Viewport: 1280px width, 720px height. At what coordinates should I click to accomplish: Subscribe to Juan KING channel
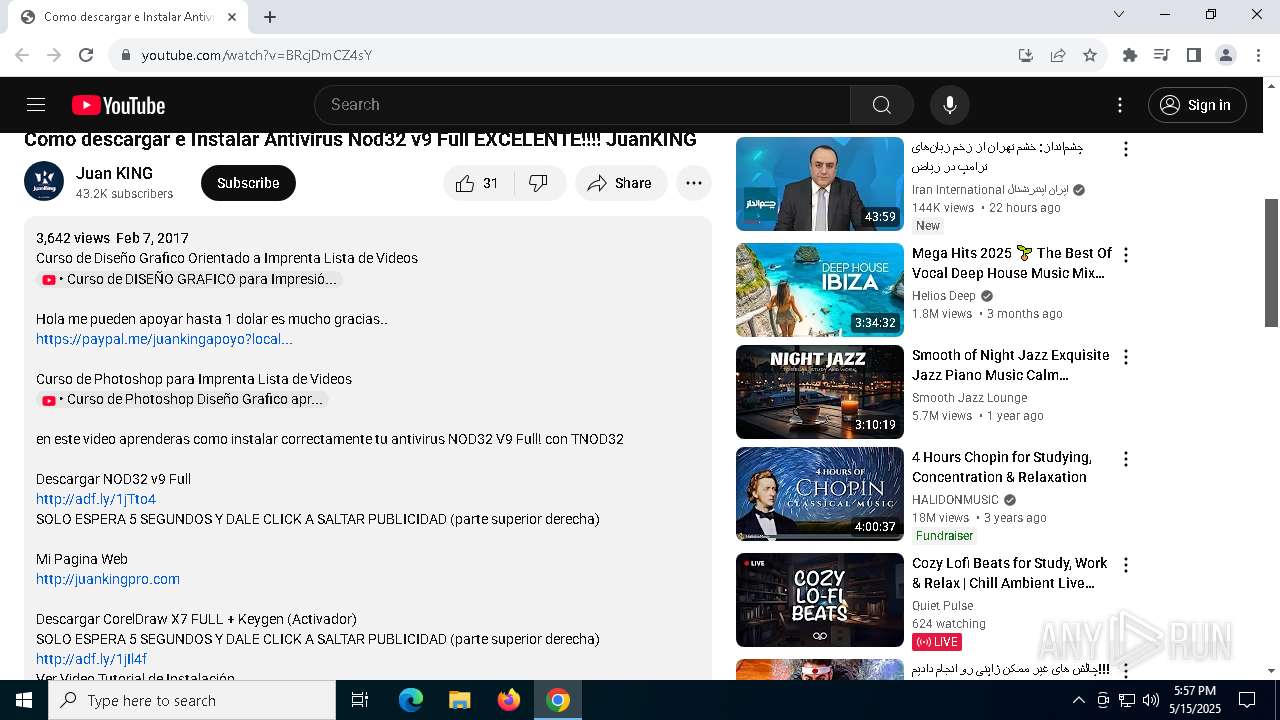coord(248,183)
